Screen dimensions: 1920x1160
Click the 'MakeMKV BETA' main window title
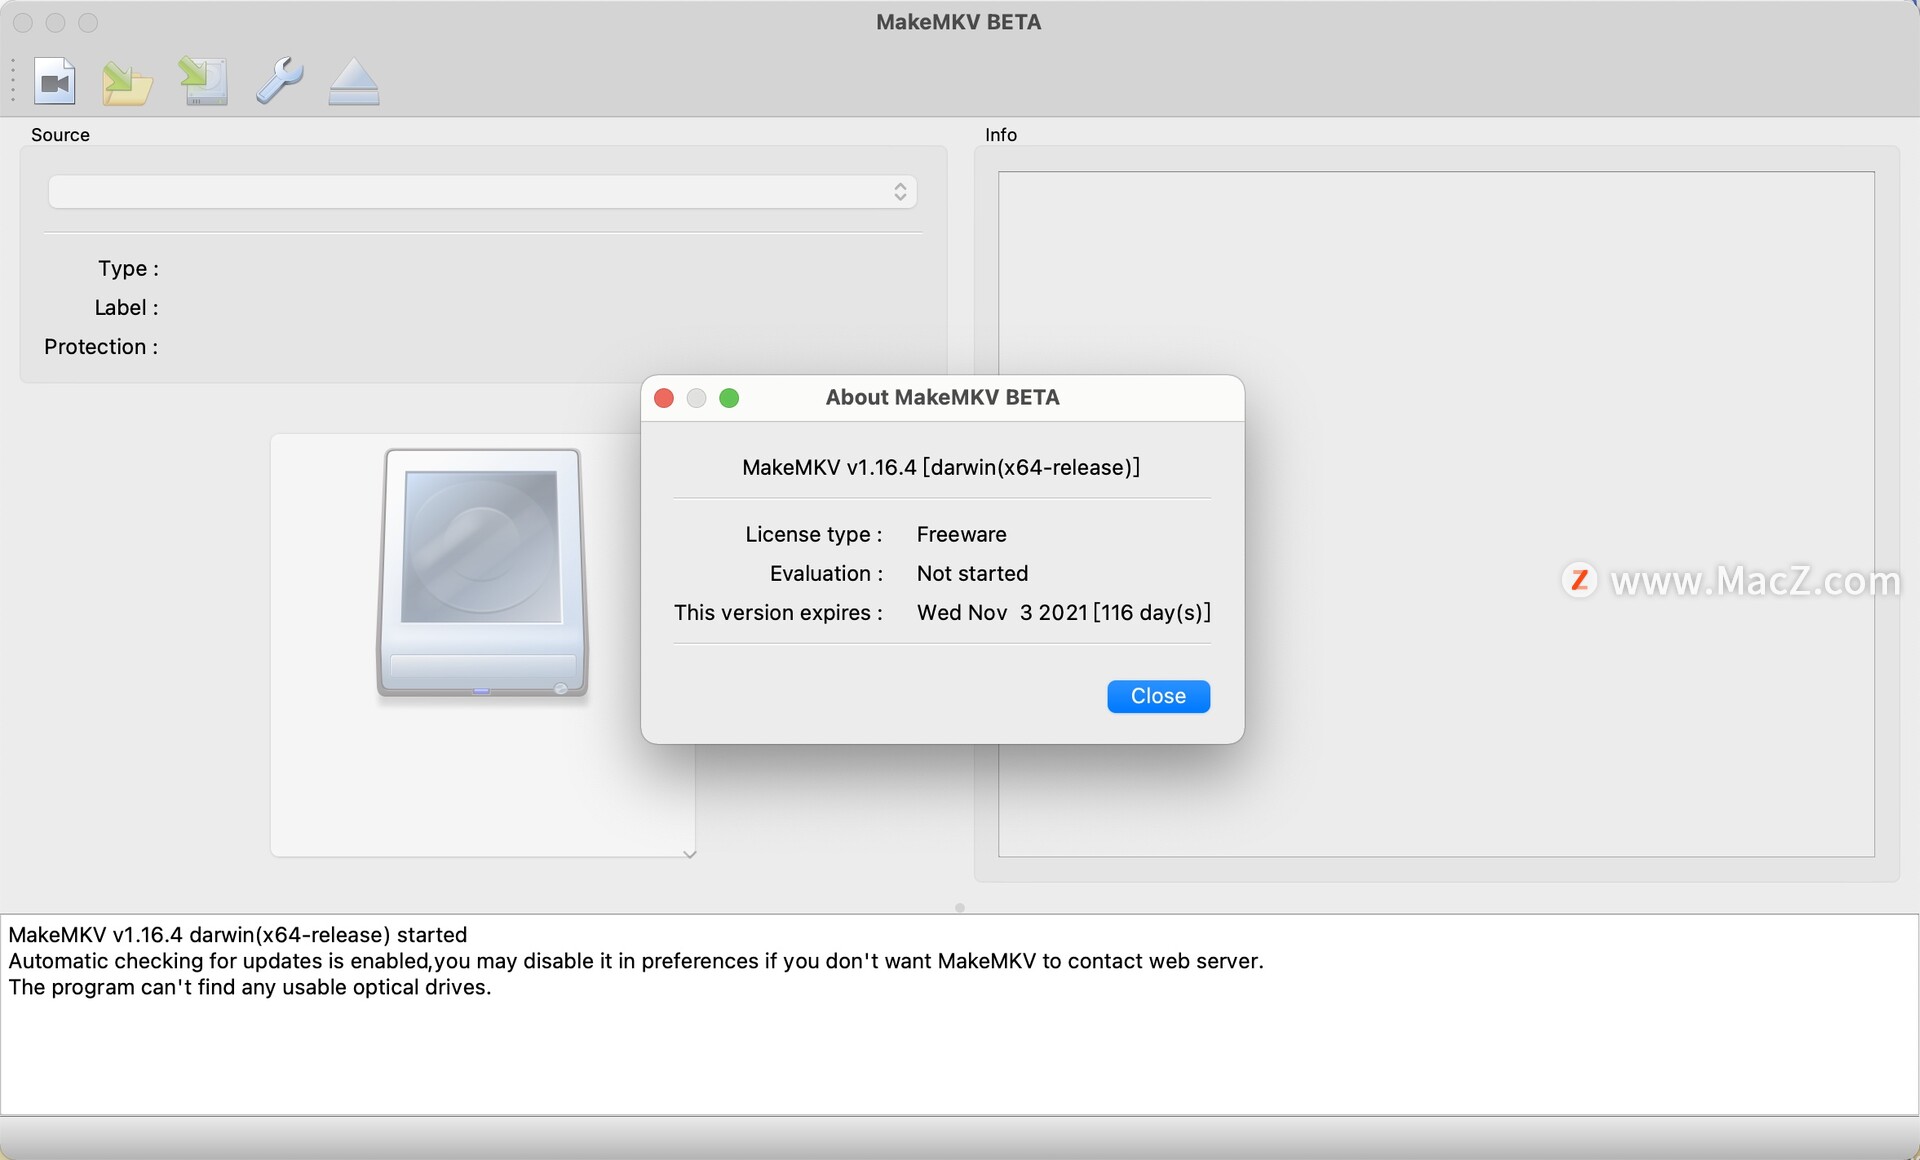pyautogui.click(x=958, y=22)
